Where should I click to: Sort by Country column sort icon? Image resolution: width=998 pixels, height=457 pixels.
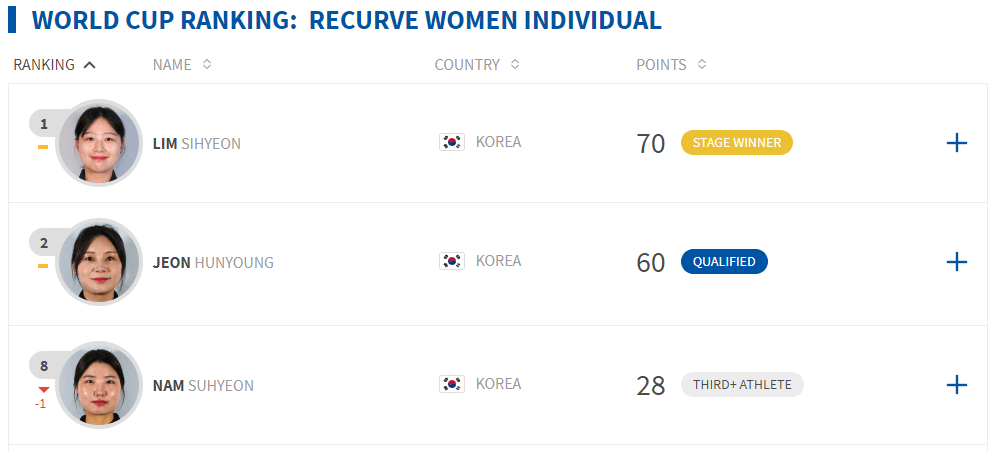[x=515, y=64]
